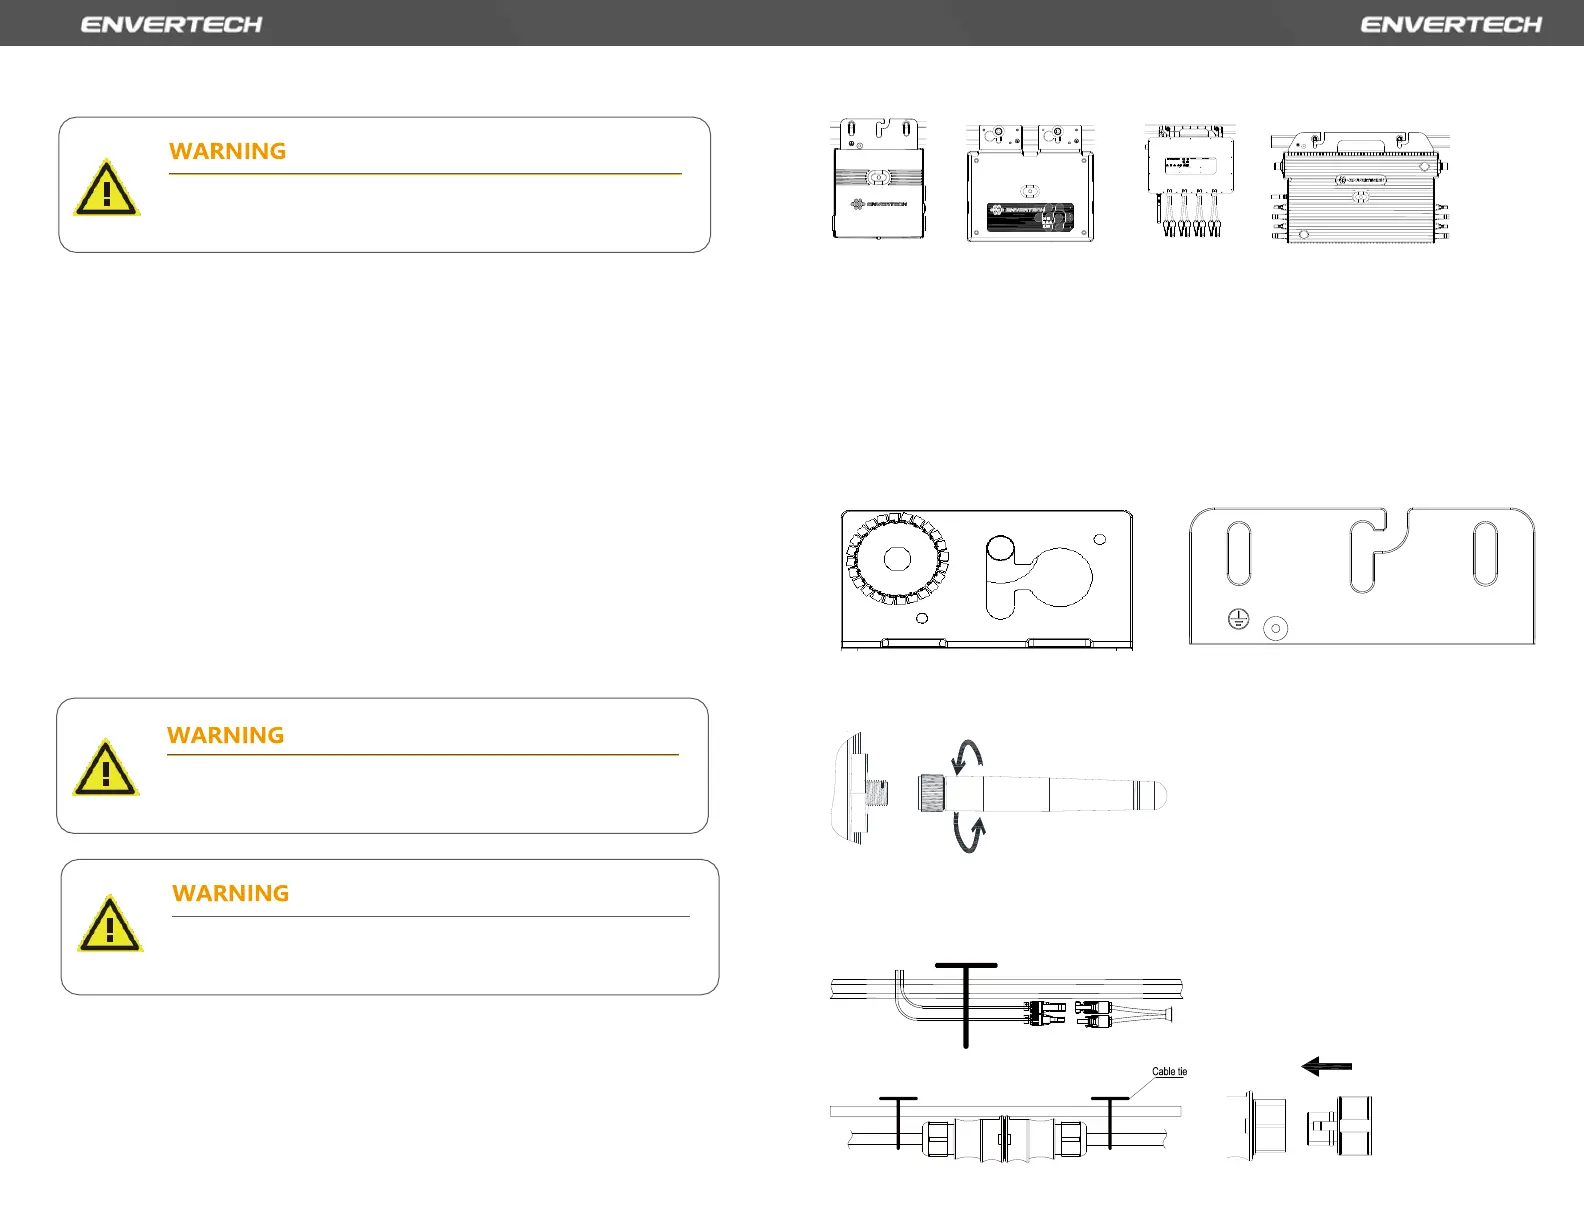The image size is (1584, 1224).
Task: Click the upper rotation arrow above the antenna
Action: [x=967, y=757]
